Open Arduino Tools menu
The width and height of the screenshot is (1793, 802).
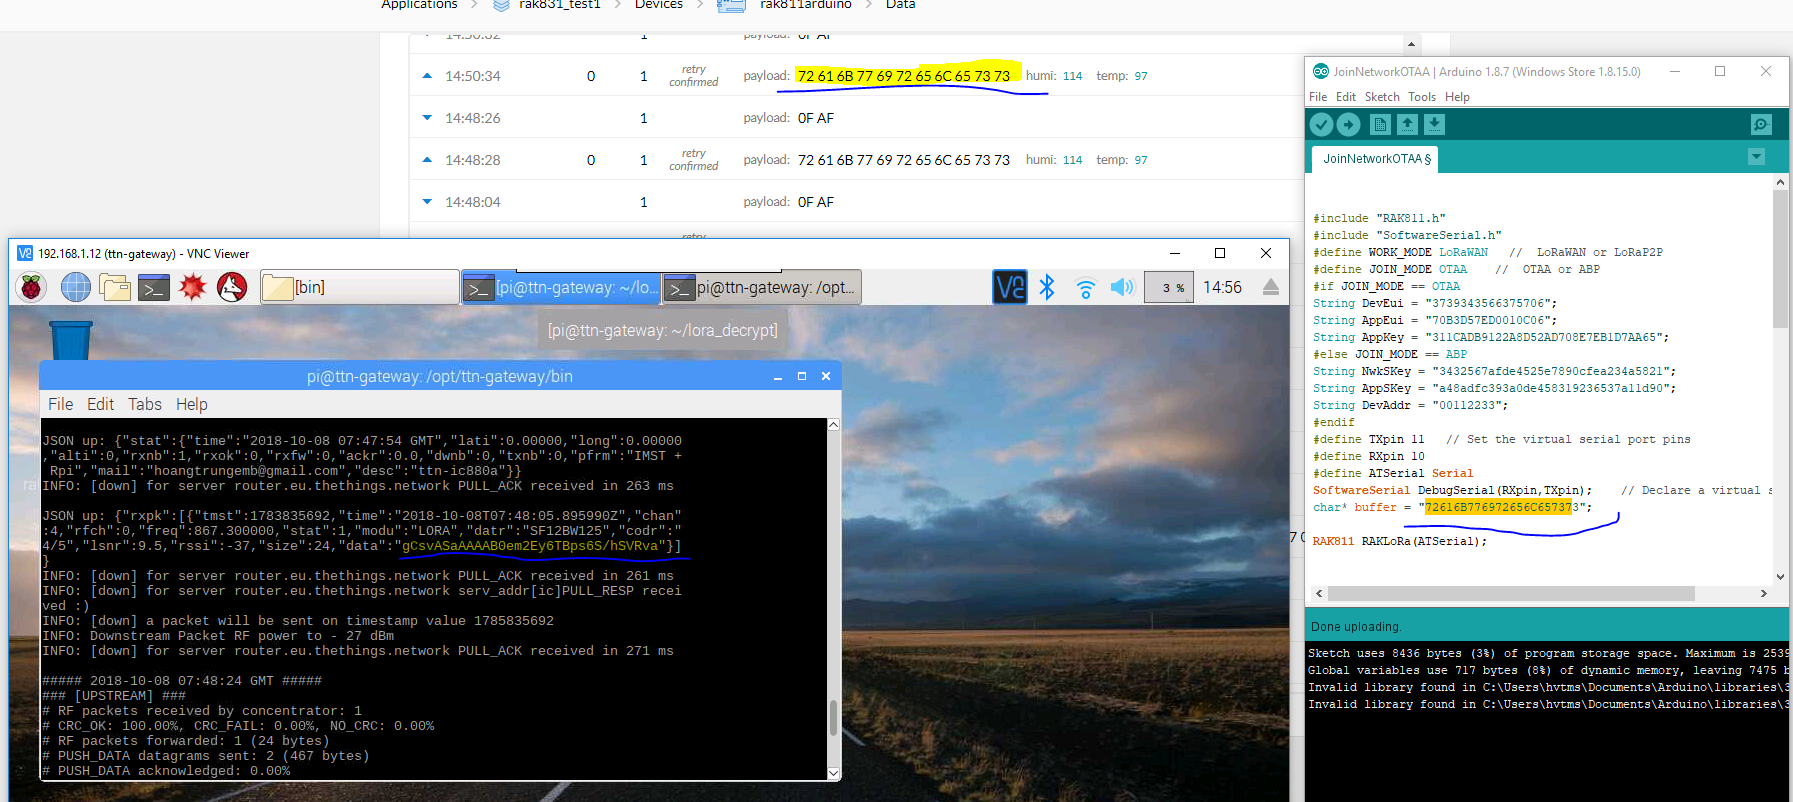[x=1422, y=97]
